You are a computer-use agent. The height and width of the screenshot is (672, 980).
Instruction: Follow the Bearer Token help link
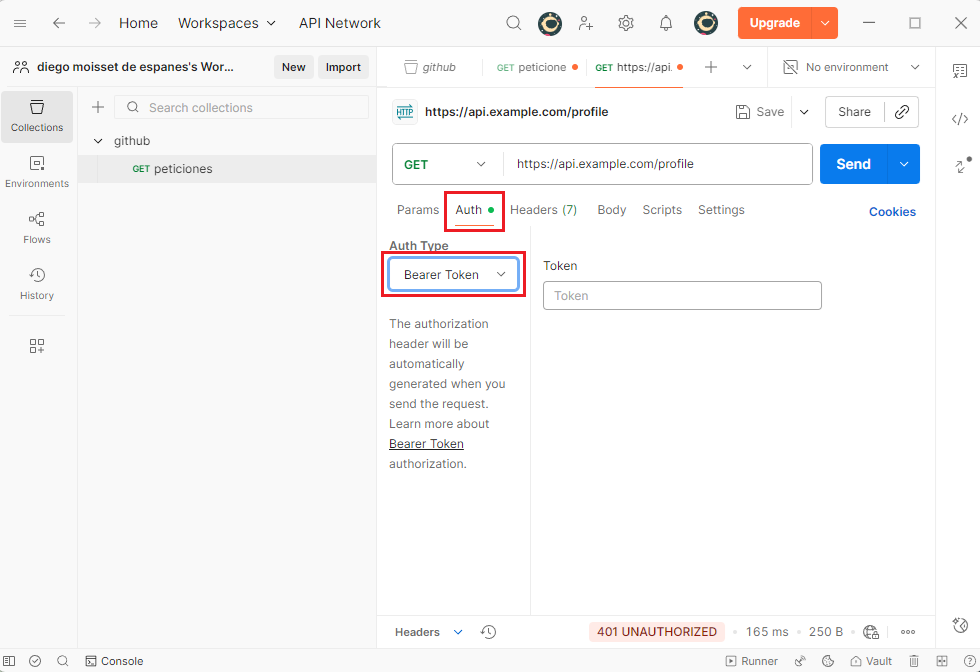click(426, 444)
